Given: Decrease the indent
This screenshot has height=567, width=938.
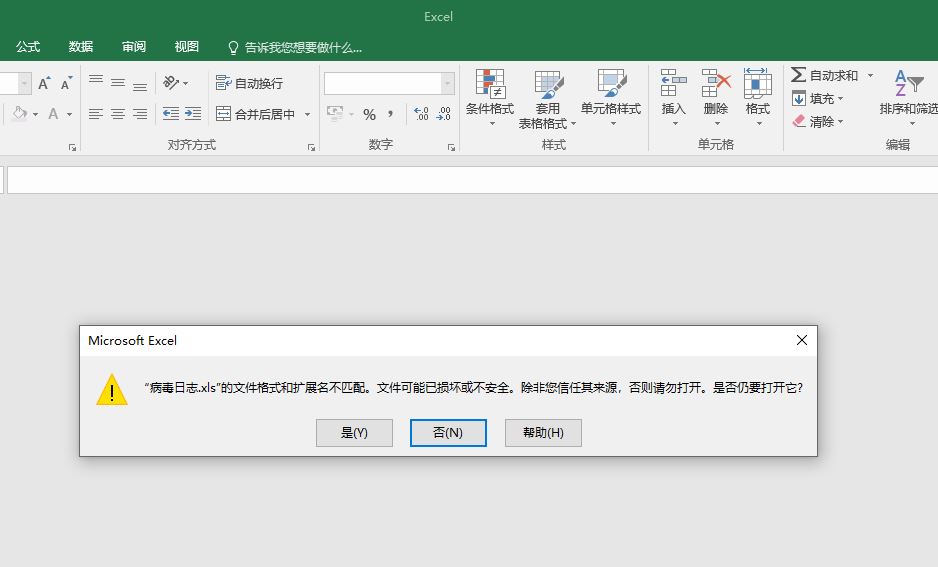Looking at the screenshot, I should click(x=171, y=114).
